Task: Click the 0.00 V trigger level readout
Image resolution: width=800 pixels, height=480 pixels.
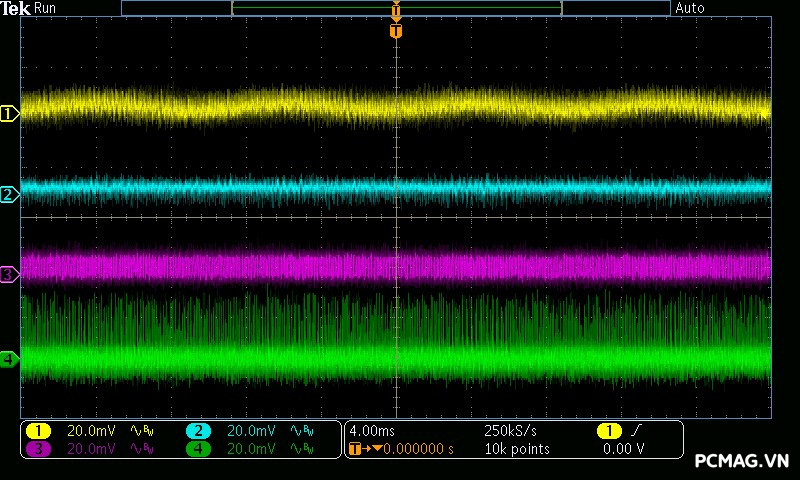Action: click(623, 449)
